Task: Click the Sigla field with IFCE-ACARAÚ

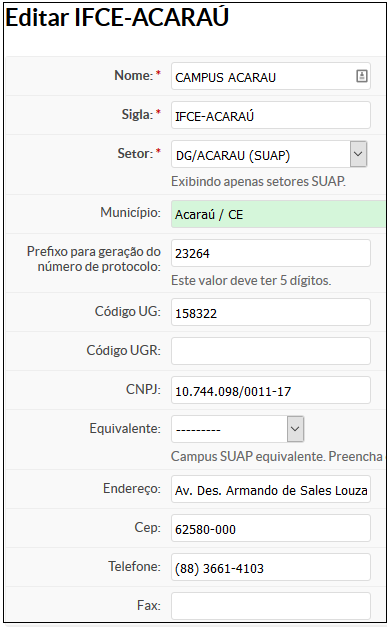Action: pos(271,115)
